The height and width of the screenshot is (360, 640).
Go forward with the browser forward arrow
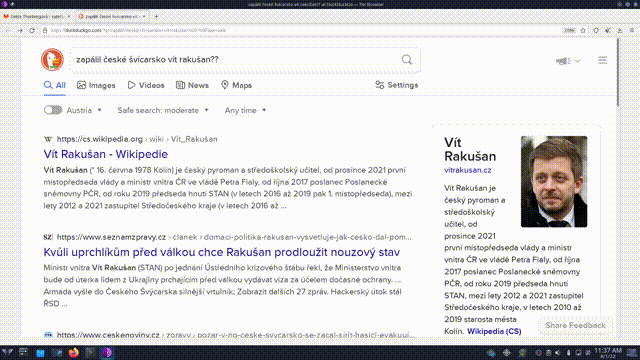tap(20, 31)
